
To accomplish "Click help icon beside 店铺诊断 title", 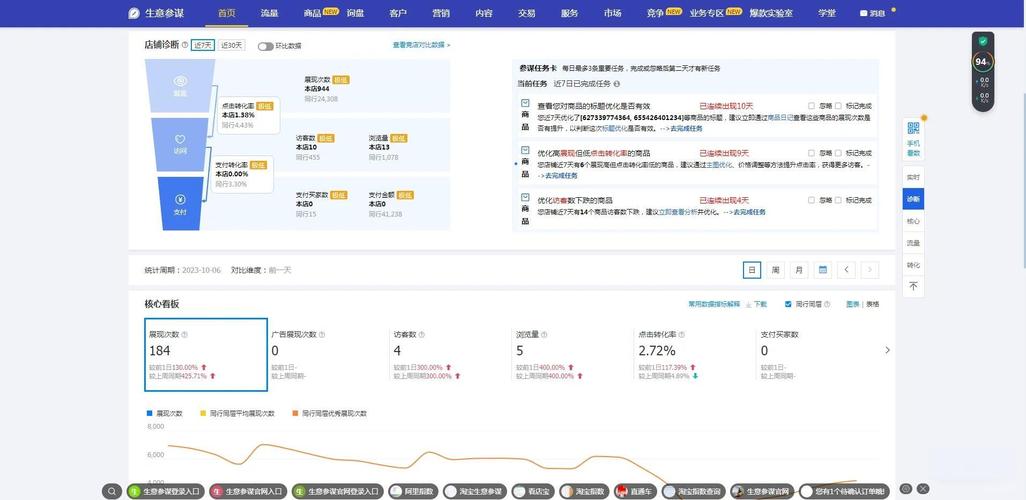I will 185,45.
